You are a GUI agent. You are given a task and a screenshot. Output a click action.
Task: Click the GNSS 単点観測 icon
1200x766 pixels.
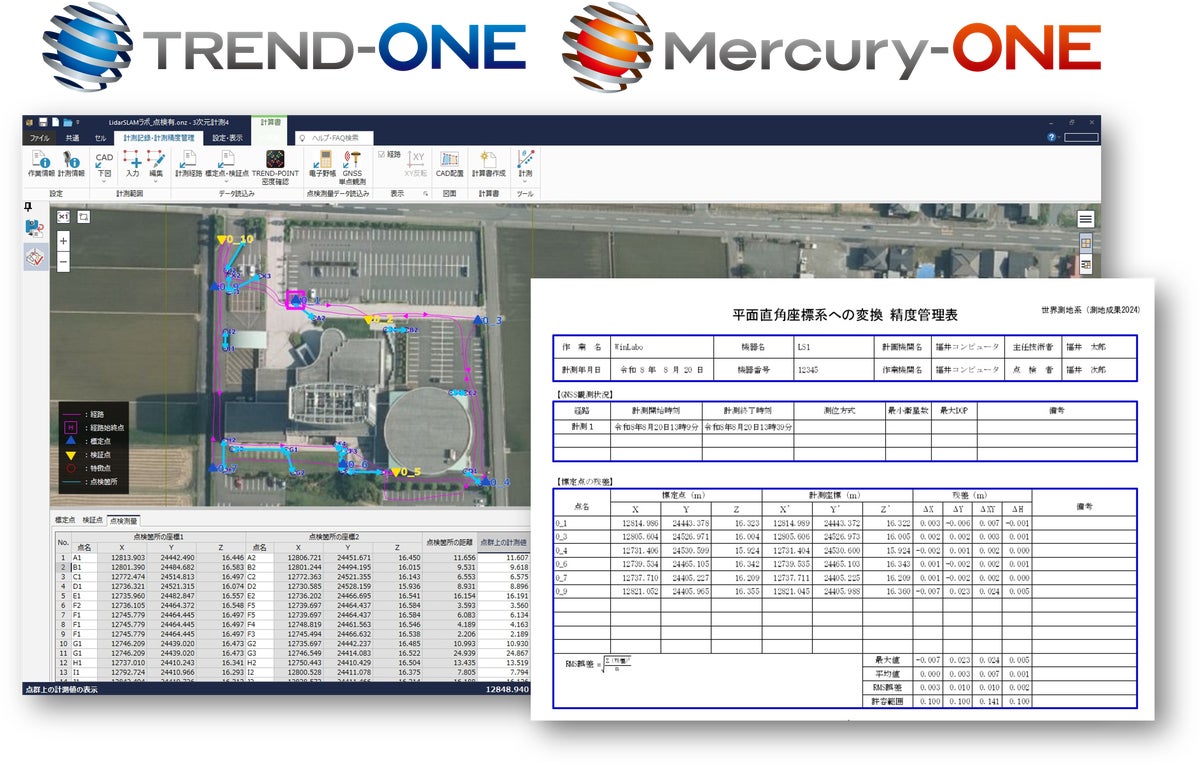coord(352,168)
